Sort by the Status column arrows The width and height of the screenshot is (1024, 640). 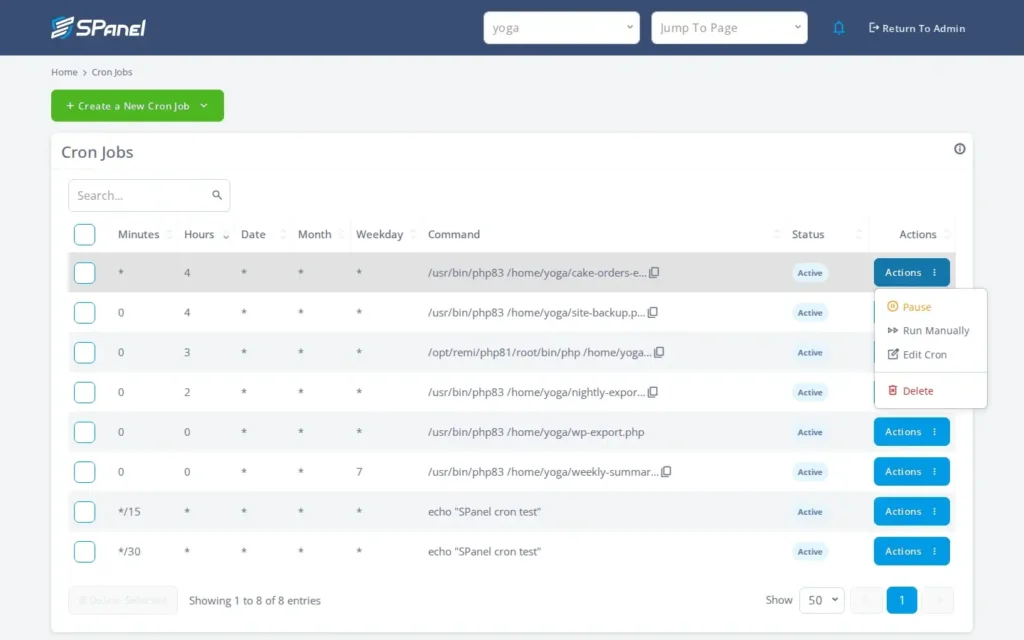click(x=859, y=234)
